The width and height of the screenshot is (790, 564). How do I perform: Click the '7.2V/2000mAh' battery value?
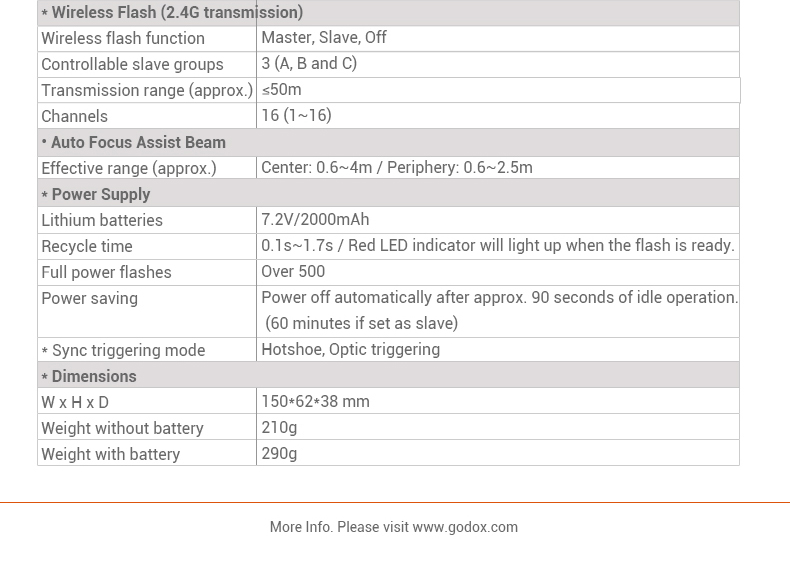(x=315, y=220)
